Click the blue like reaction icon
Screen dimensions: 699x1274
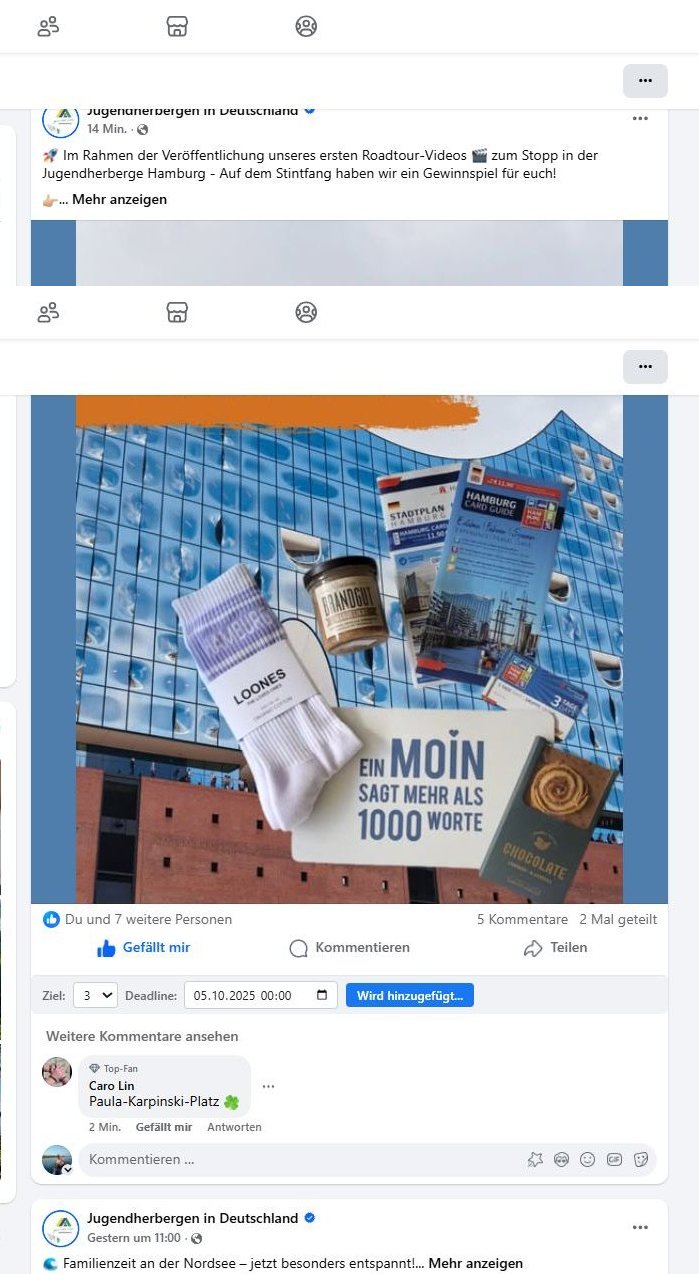[x=51, y=919]
